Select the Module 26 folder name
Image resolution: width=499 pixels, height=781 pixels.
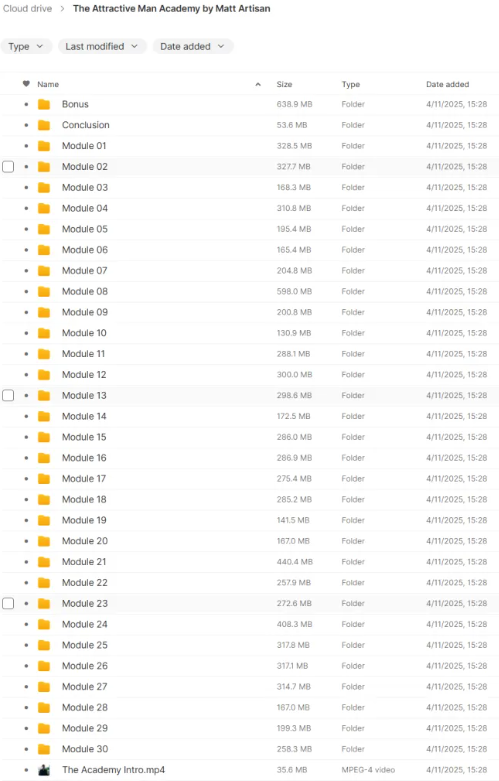85,666
